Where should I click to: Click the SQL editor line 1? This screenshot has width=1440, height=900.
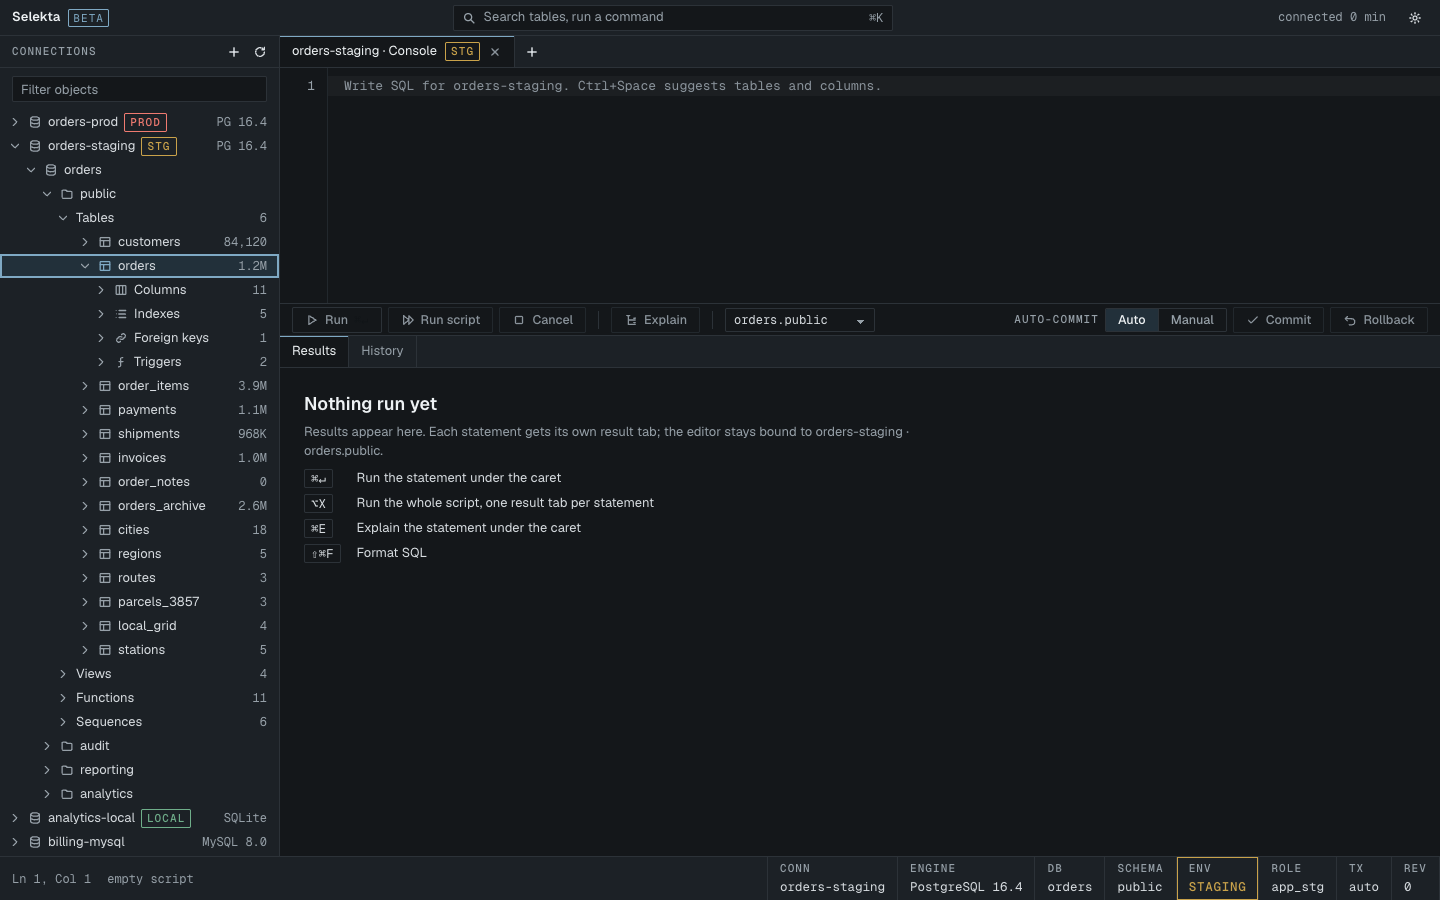[884, 86]
